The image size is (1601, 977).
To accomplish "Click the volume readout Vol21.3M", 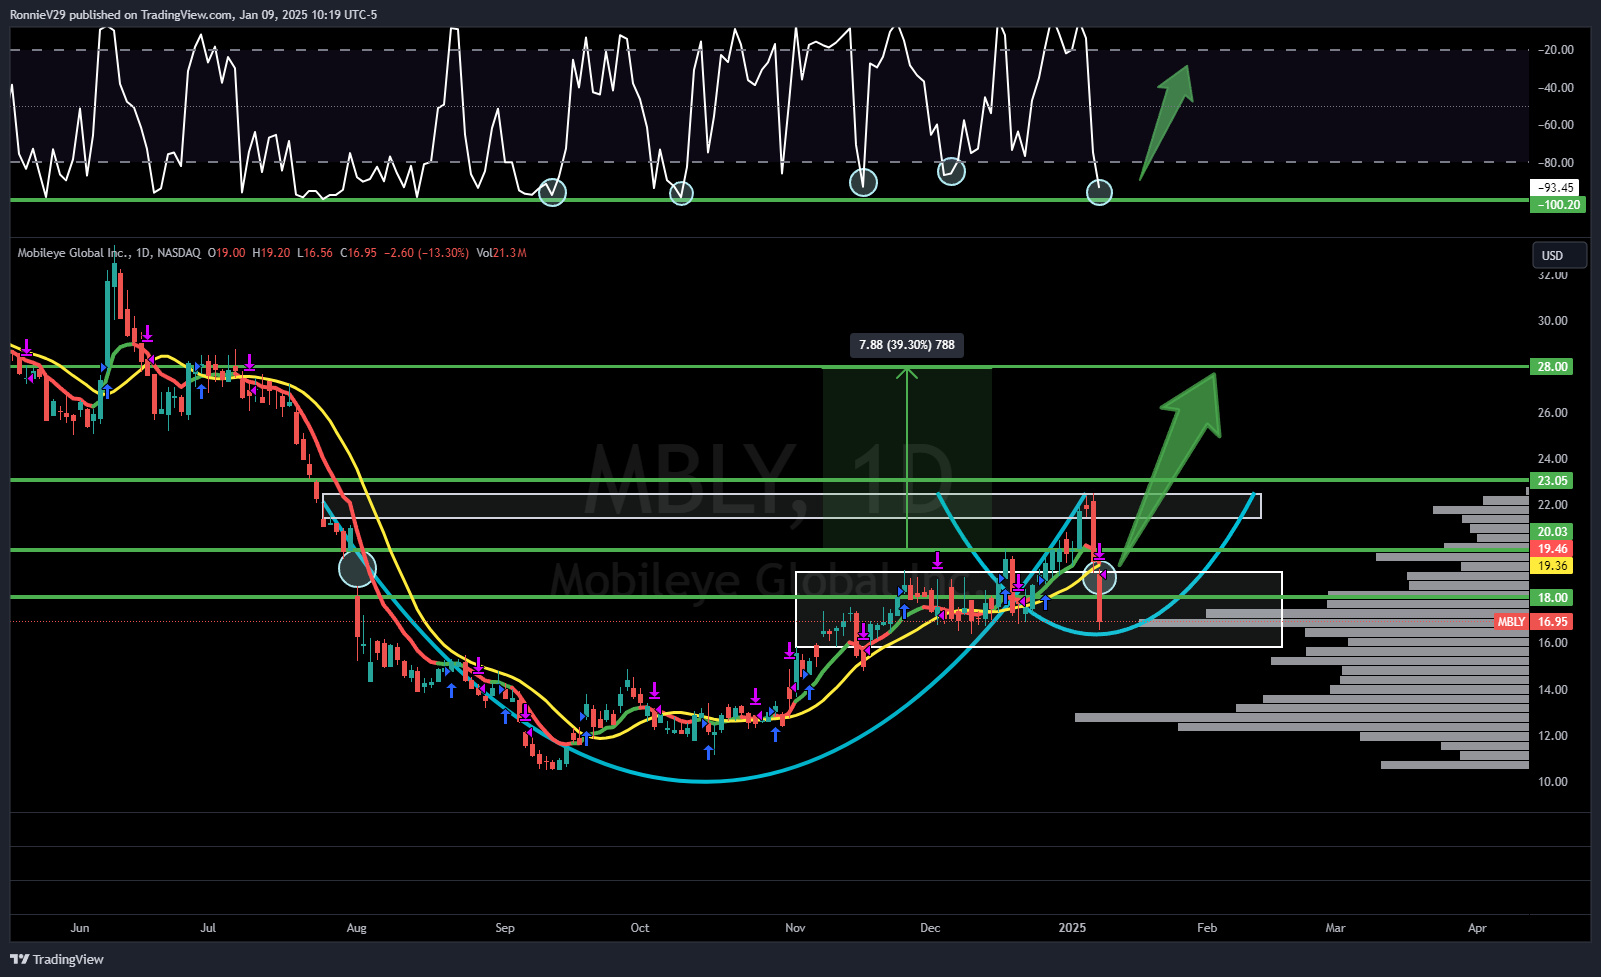I will coord(501,253).
